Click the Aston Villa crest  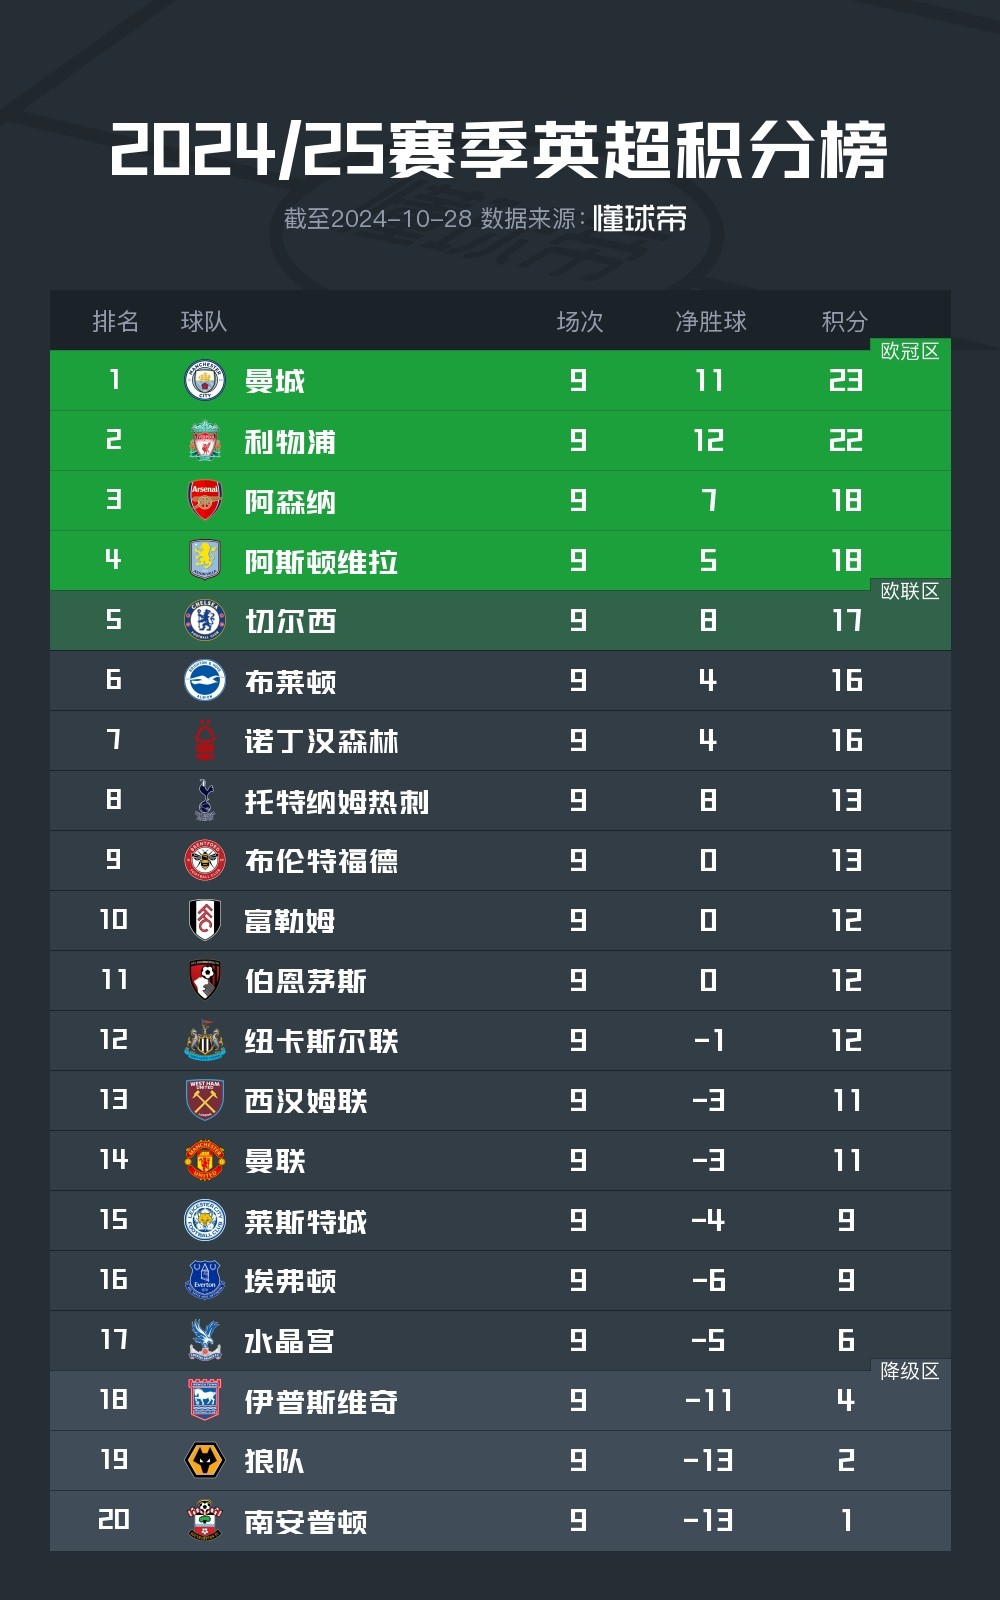(x=205, y=560)
